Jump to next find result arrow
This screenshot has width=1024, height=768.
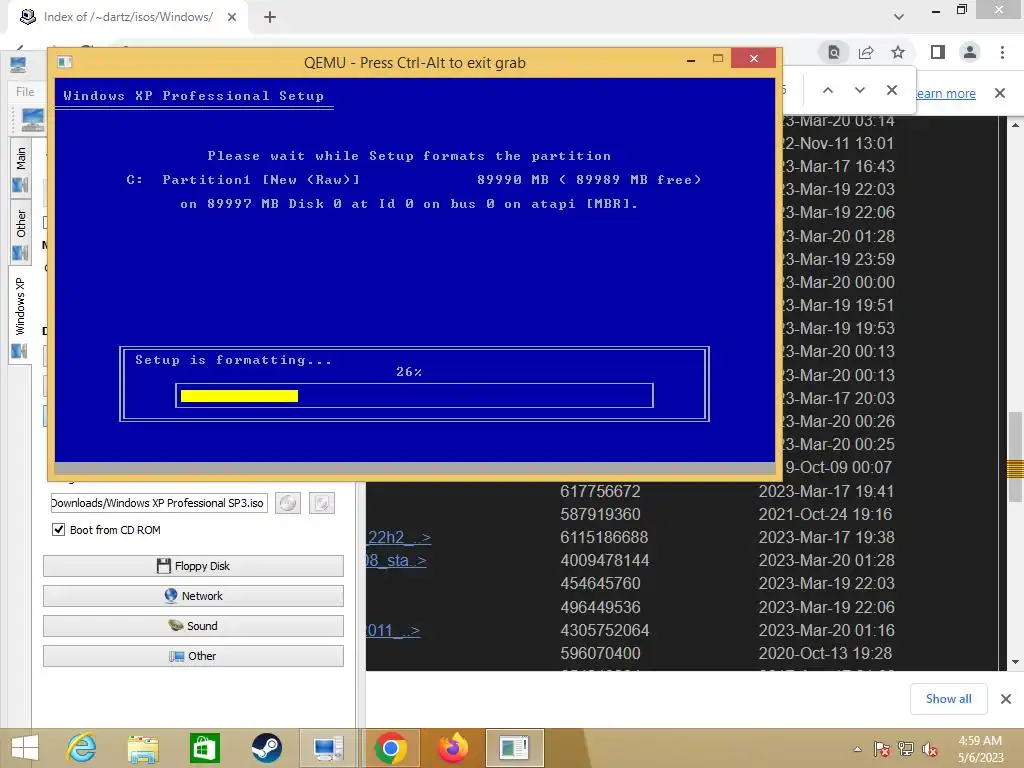coord(859,90)
